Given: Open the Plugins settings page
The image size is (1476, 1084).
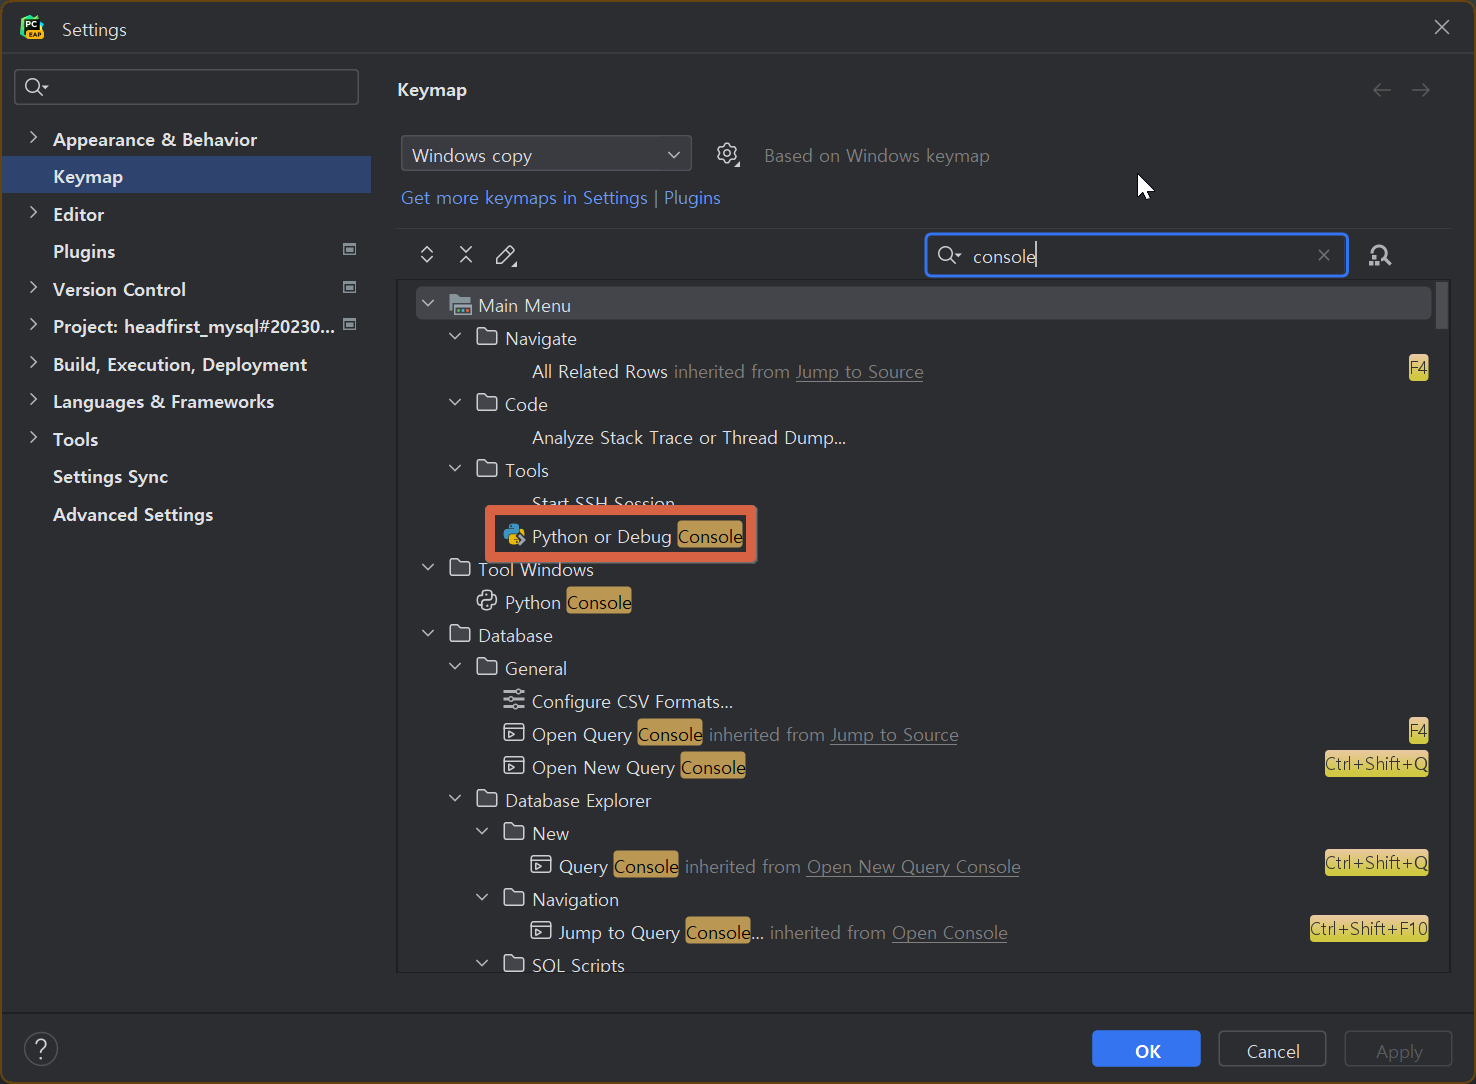Looking at the screenshot, I should click(84, 251).
